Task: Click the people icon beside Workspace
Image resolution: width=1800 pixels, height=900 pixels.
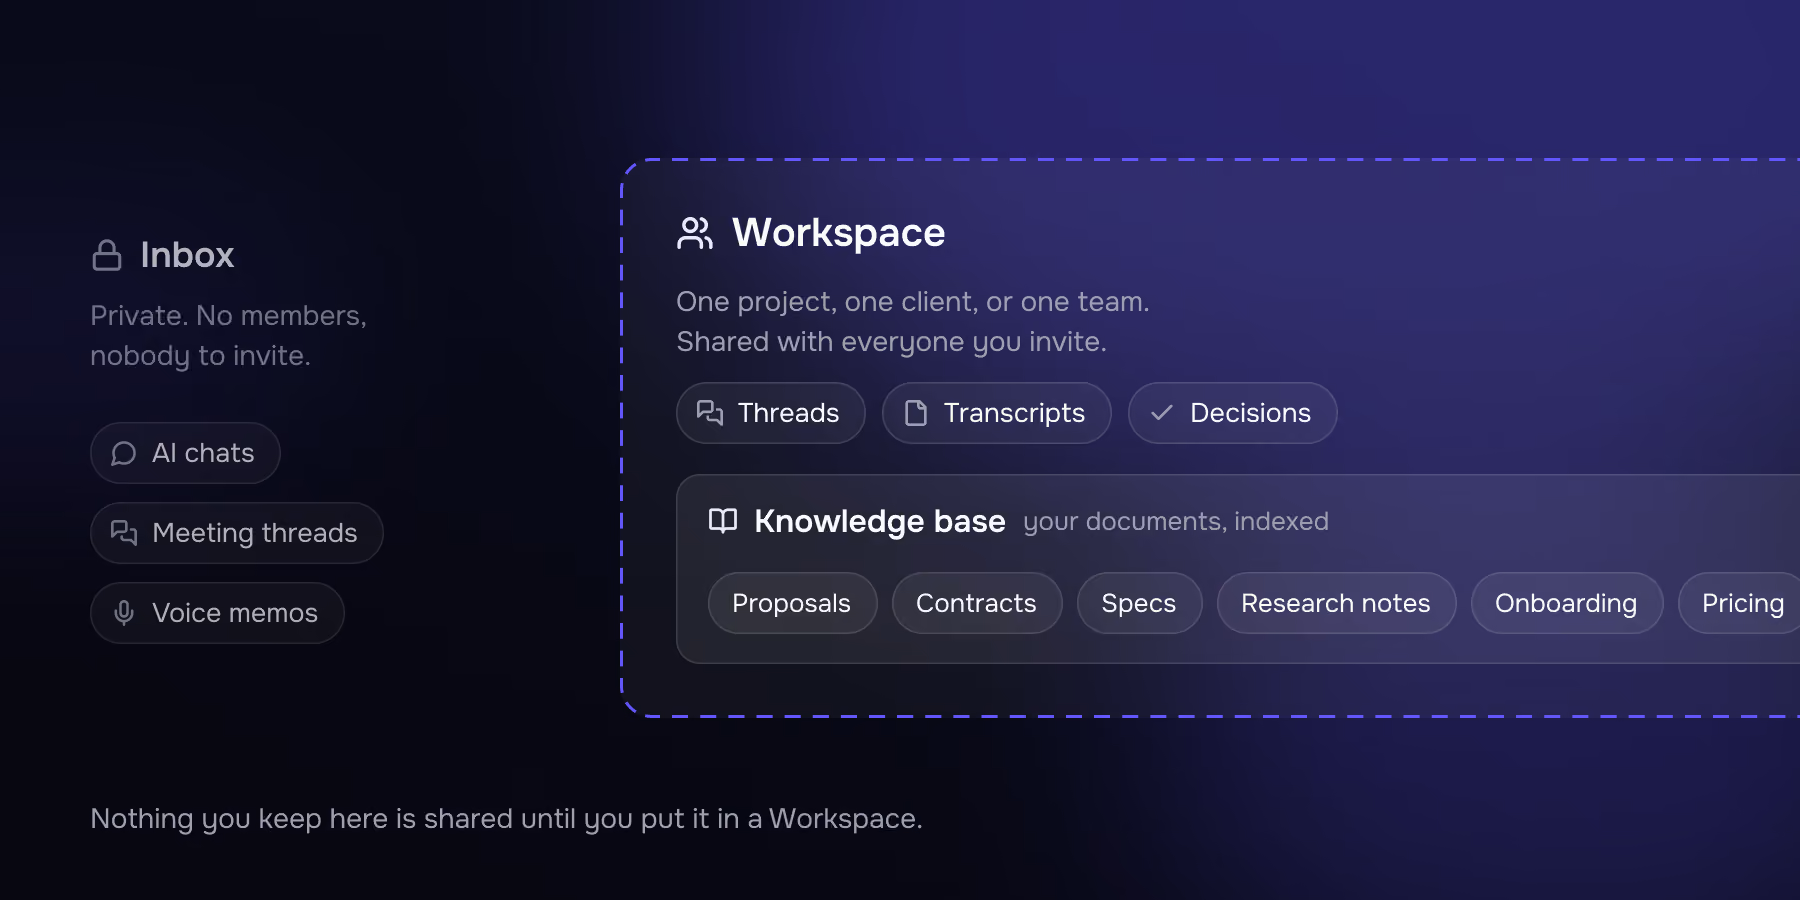Action: coord(695,233)
